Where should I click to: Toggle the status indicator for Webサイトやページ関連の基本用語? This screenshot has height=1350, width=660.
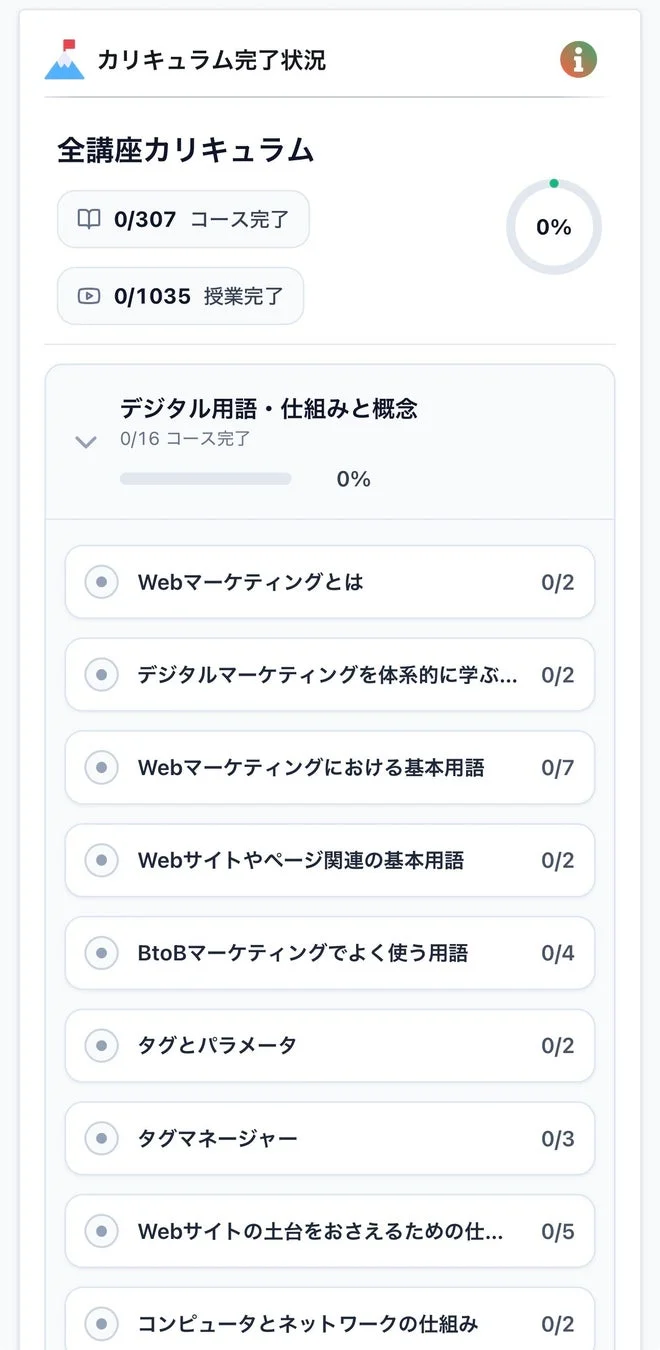pyautogui.click(x=100, y=860)
